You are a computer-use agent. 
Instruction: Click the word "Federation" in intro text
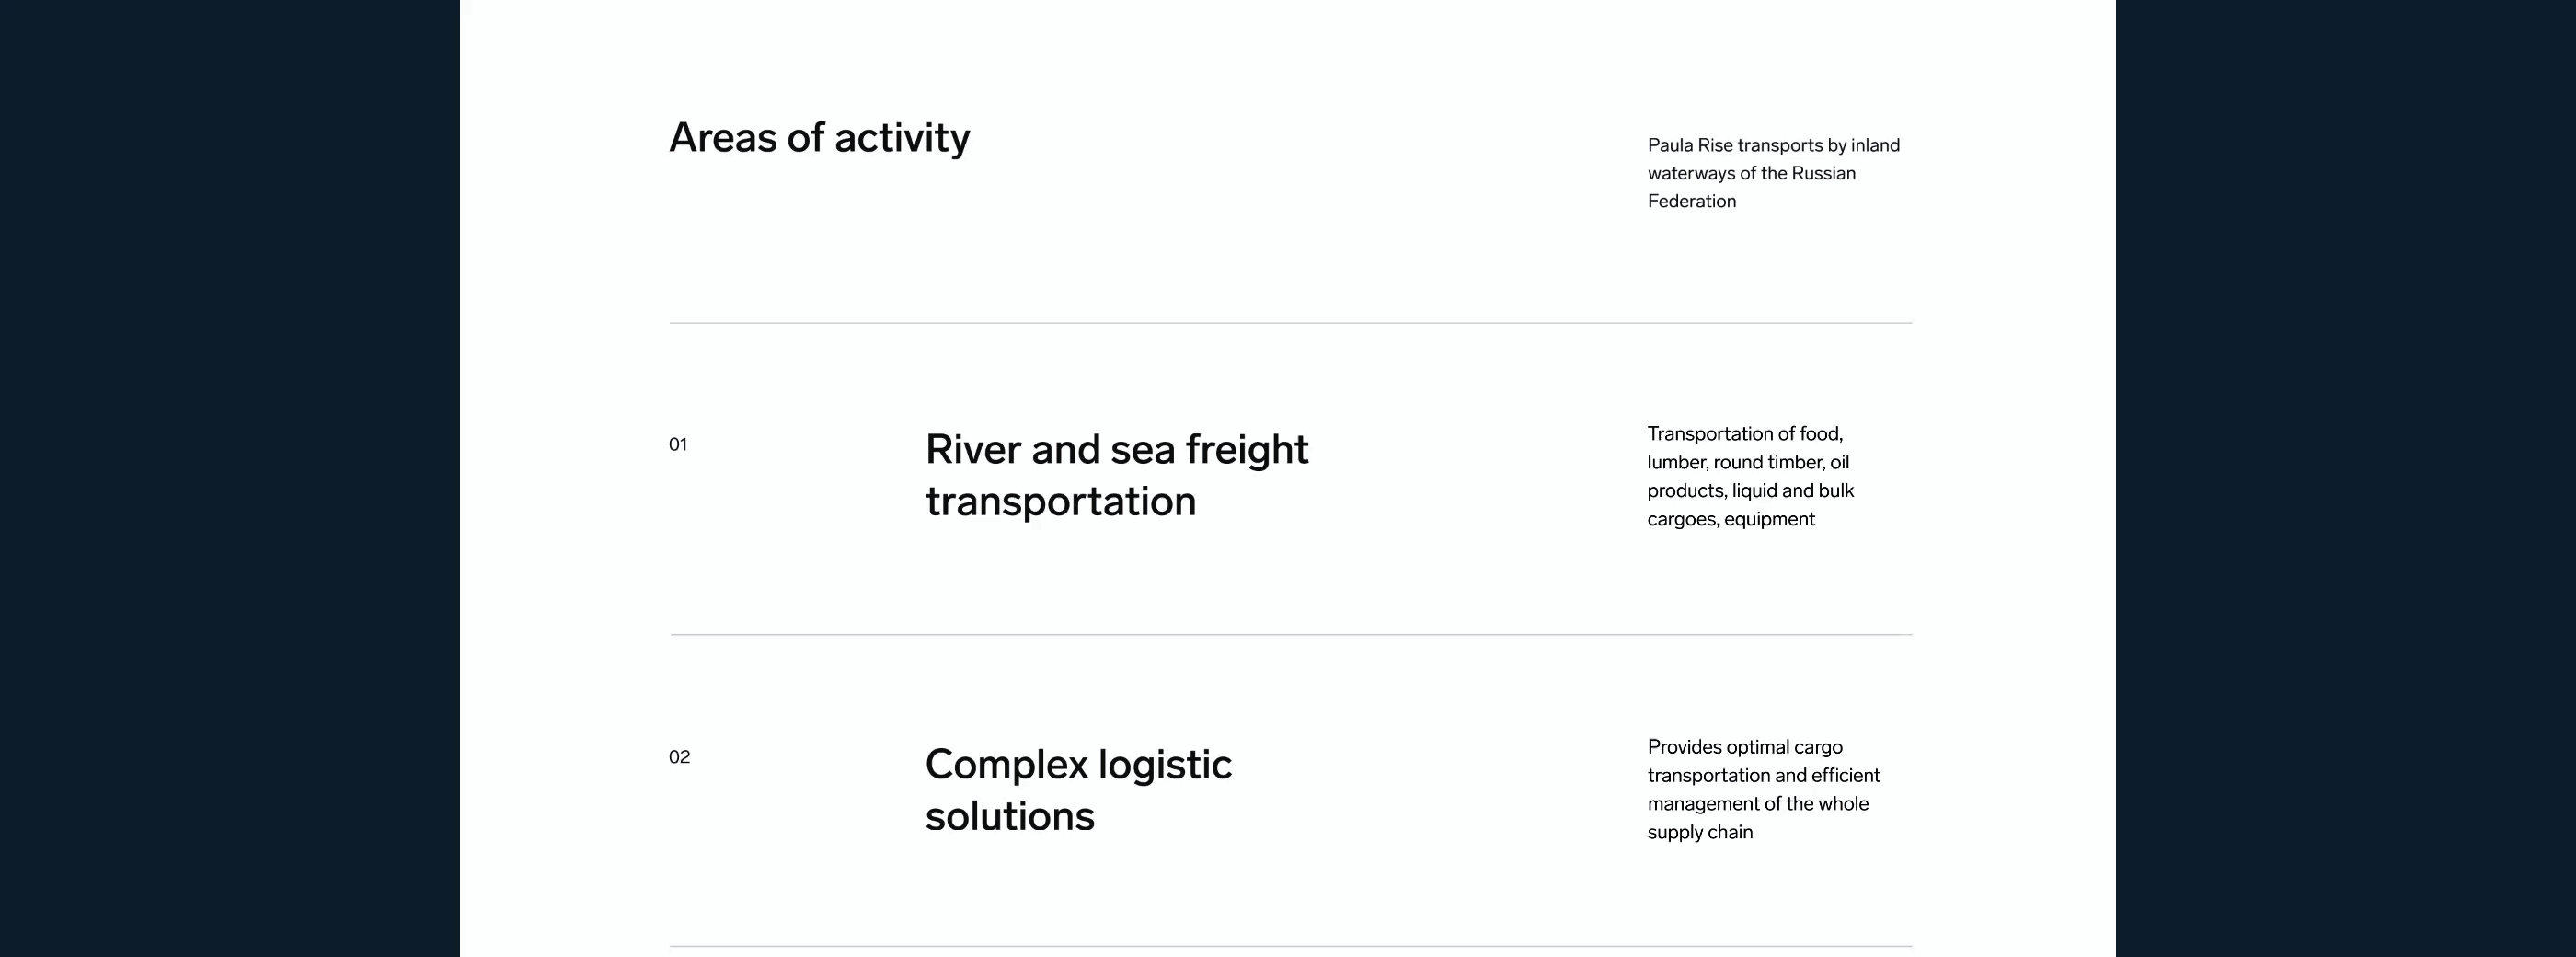1692,201
